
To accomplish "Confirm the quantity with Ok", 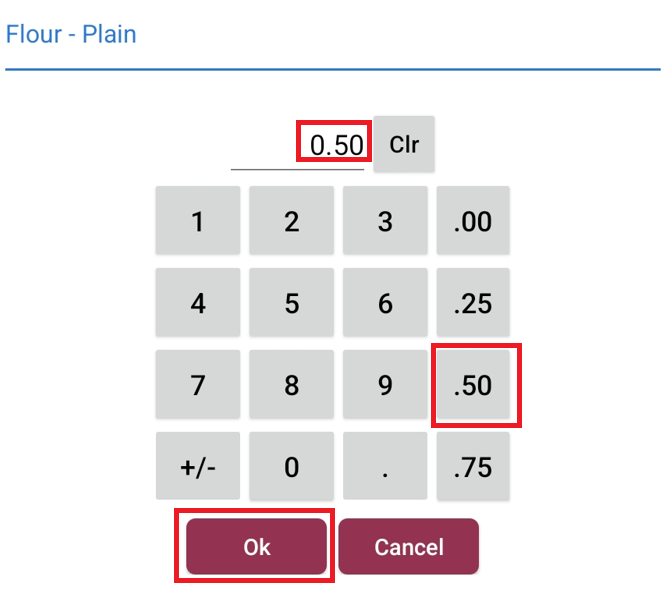I will coord(257,546).
